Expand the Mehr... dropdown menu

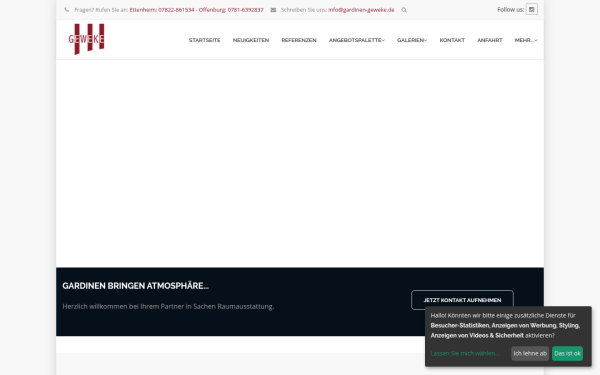coord(526,40)
